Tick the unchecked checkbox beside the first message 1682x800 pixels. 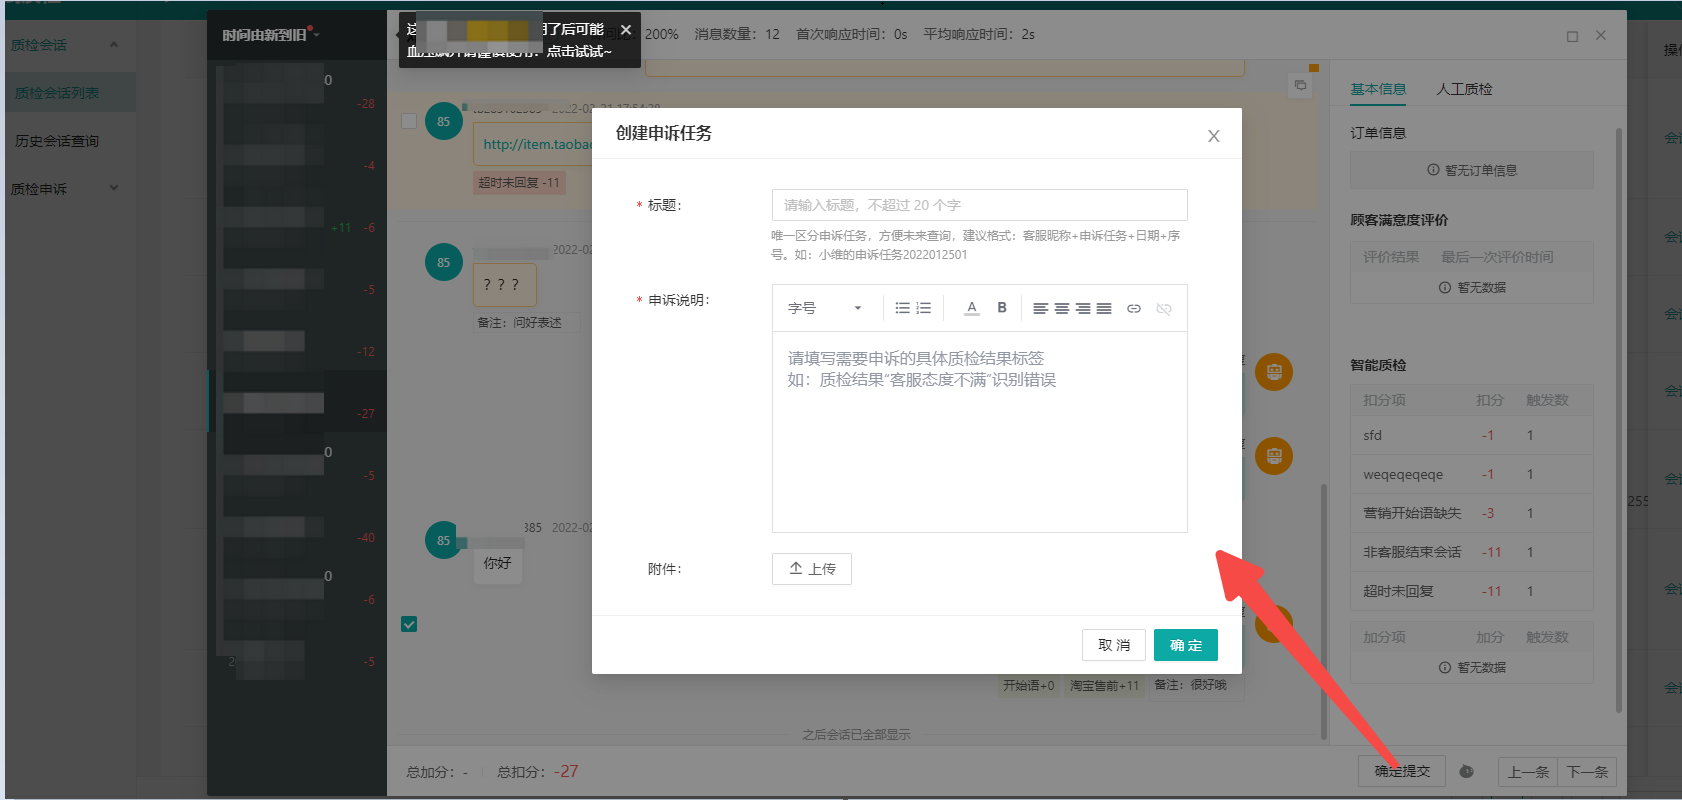coord(409,121)
